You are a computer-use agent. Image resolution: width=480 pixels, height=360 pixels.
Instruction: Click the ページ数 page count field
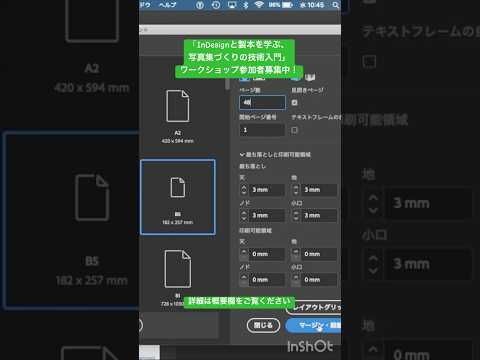tap(262, 103)
